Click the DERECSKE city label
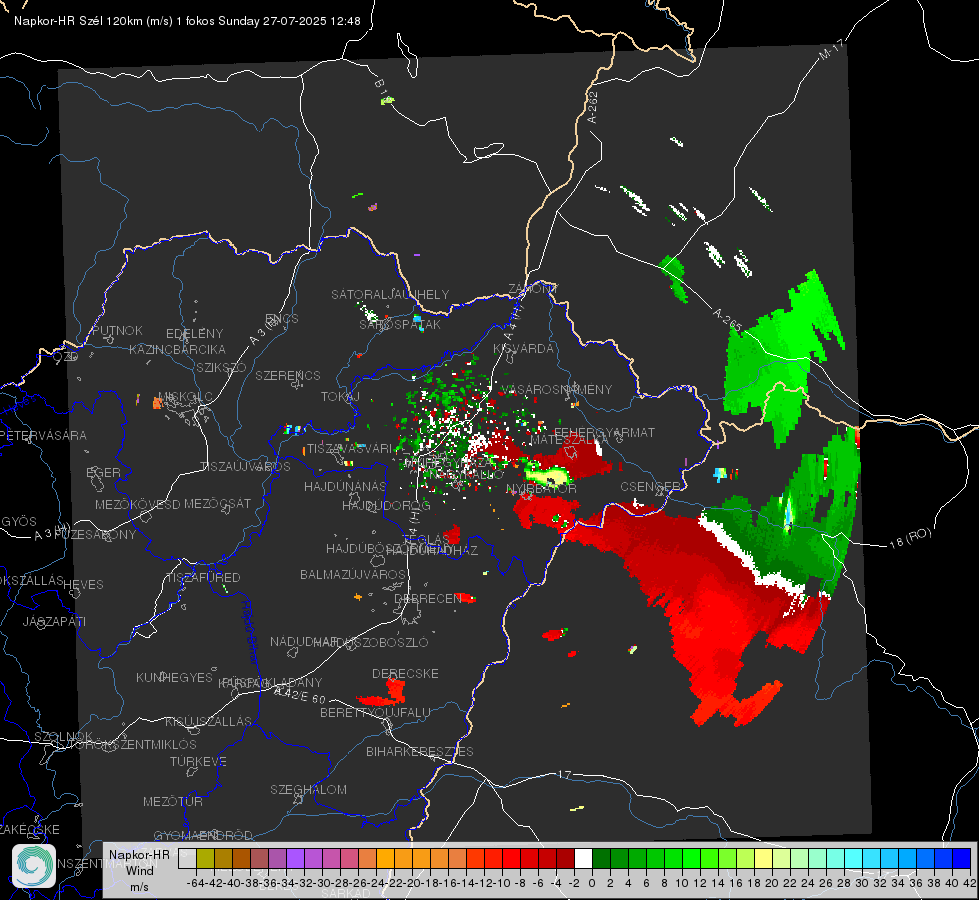Viewport: 979px width, 900px height. [x=405, y=673]
